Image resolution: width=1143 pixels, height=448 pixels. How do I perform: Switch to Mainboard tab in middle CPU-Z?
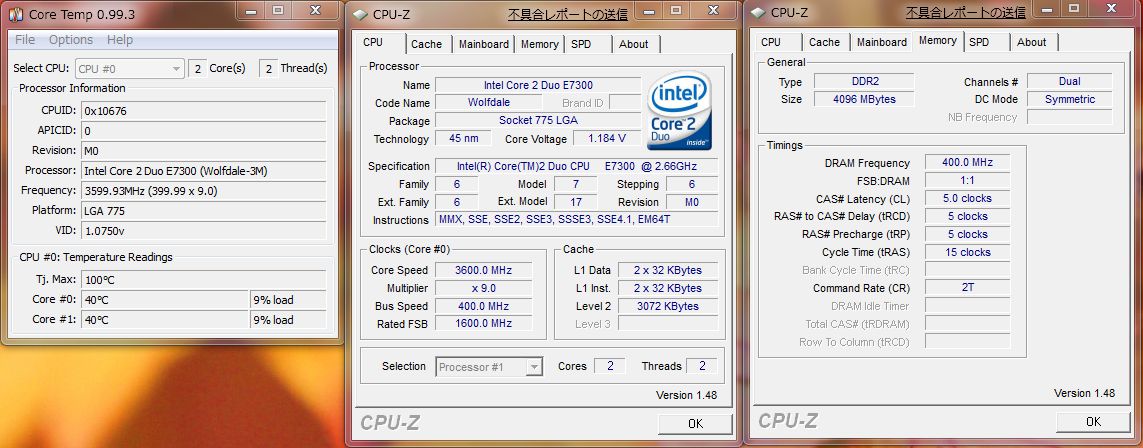pyautogui.click(x=484, y=44)
